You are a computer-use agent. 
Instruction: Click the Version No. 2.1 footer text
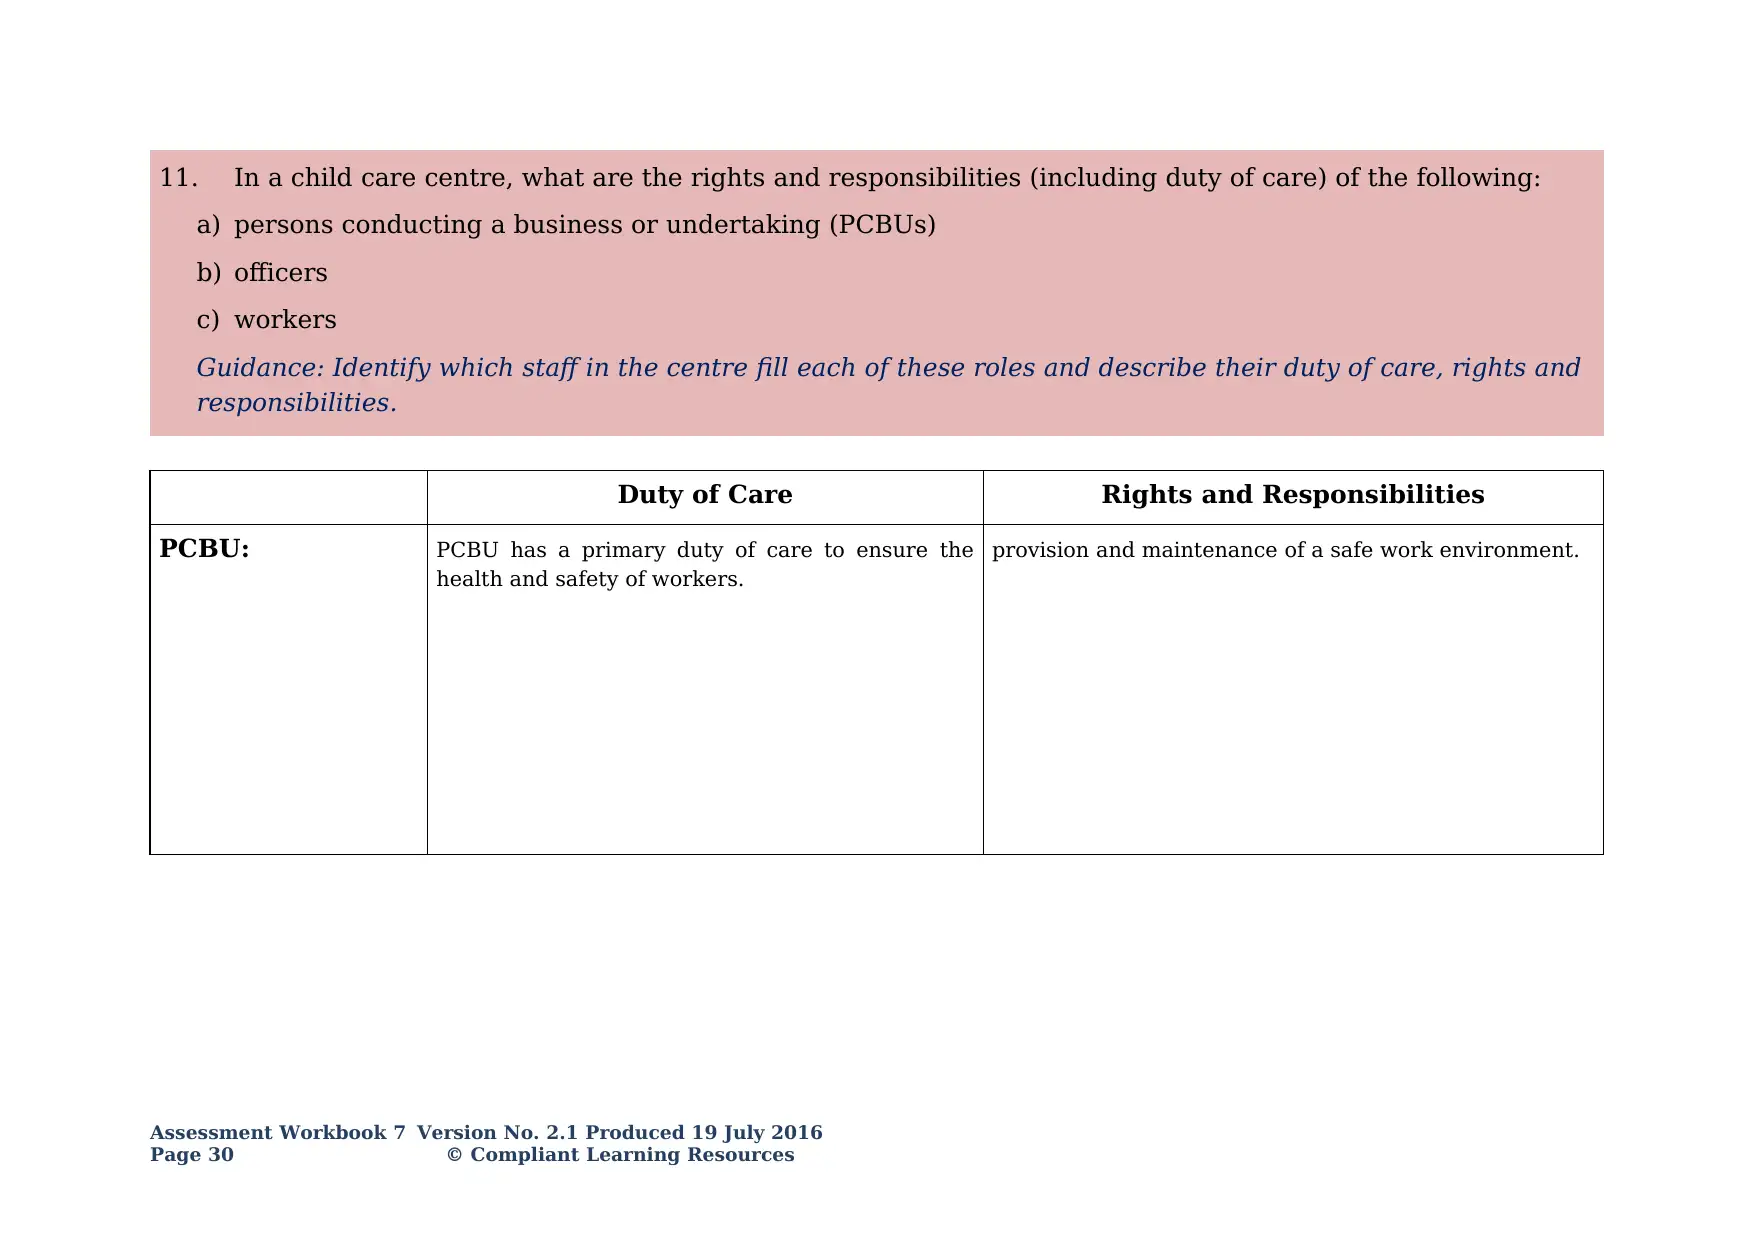620,1133
